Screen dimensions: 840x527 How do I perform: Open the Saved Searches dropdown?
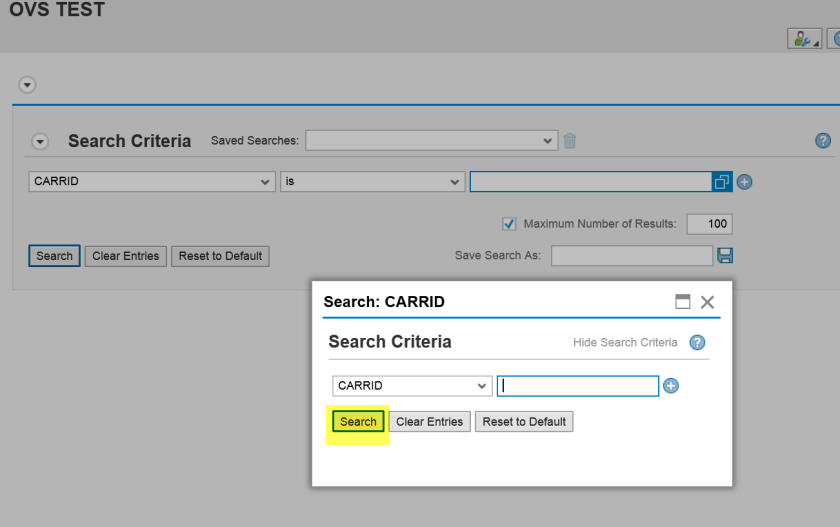(431, 141)
